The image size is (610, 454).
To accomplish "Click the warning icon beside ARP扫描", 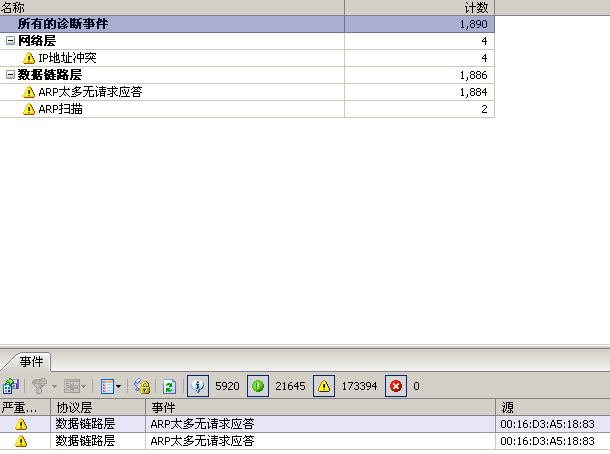I will (29, 109).
